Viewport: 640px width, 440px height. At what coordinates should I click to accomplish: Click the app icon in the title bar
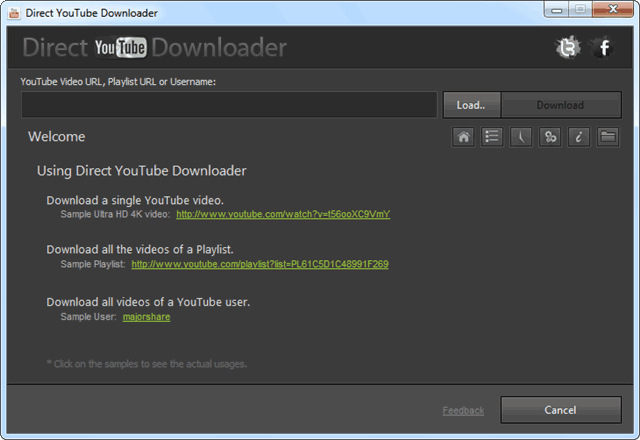pyautogui.click(x=14, y=13)
